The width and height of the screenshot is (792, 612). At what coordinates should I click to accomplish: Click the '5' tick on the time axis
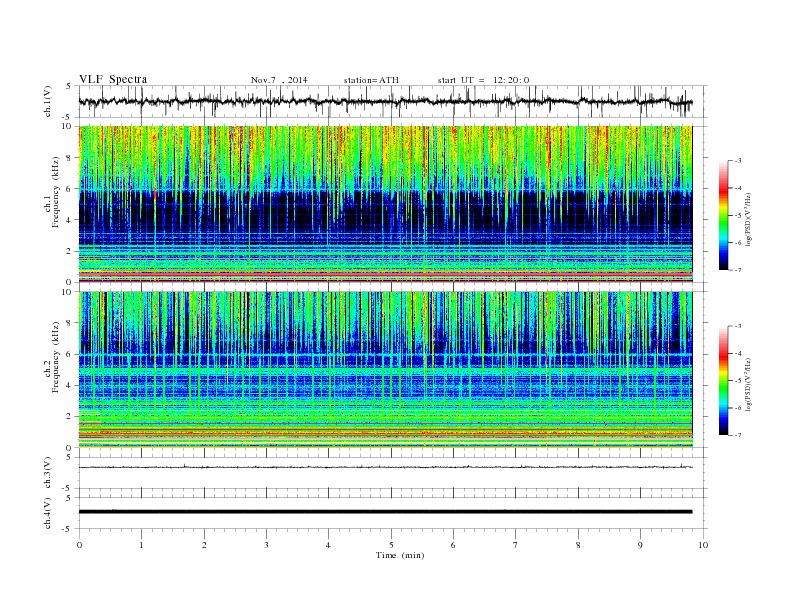click(x=391, y=545)
